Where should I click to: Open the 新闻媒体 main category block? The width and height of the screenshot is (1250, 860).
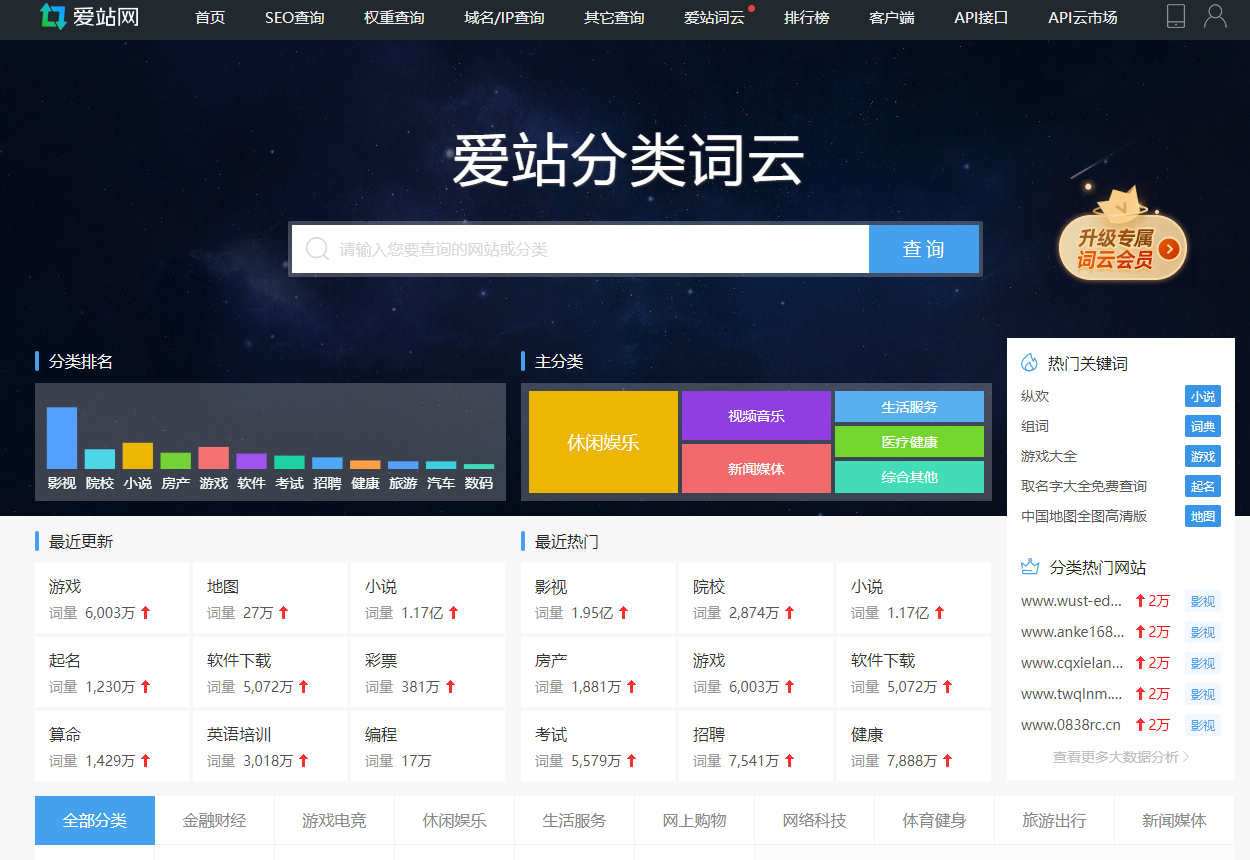coord(756,469)
